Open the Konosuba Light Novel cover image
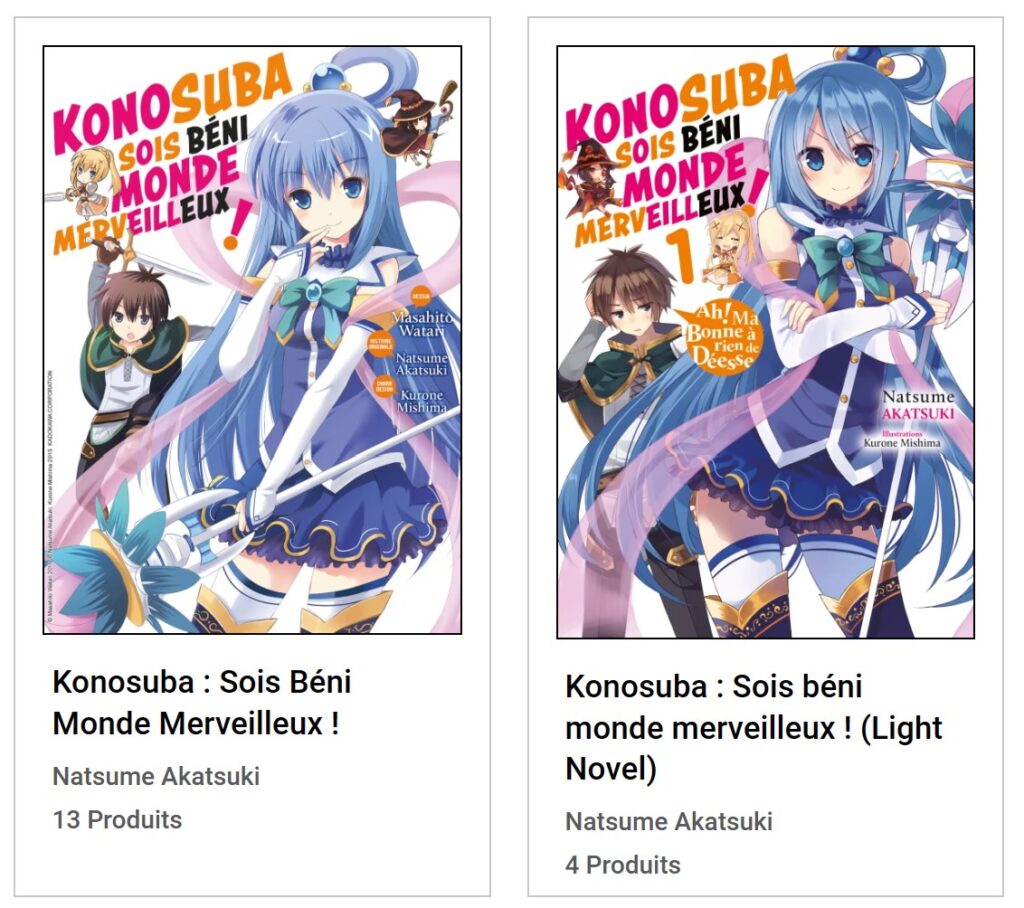 click(x=765, y=342)
